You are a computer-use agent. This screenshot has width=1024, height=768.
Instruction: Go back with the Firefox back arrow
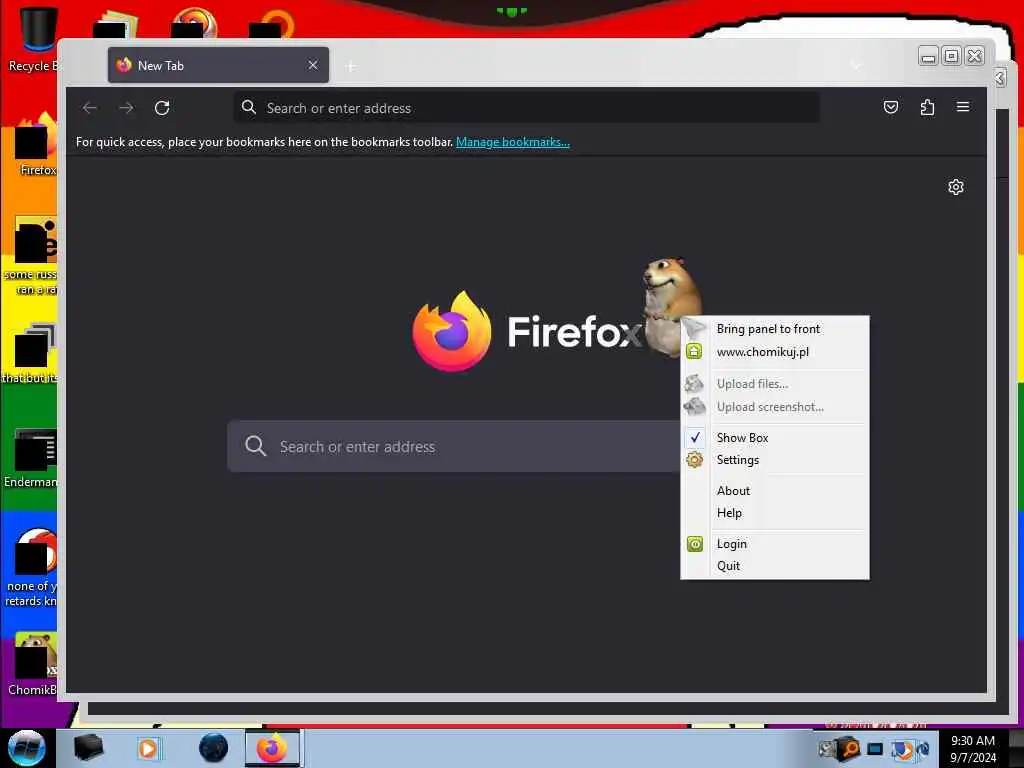pos(90,108)
